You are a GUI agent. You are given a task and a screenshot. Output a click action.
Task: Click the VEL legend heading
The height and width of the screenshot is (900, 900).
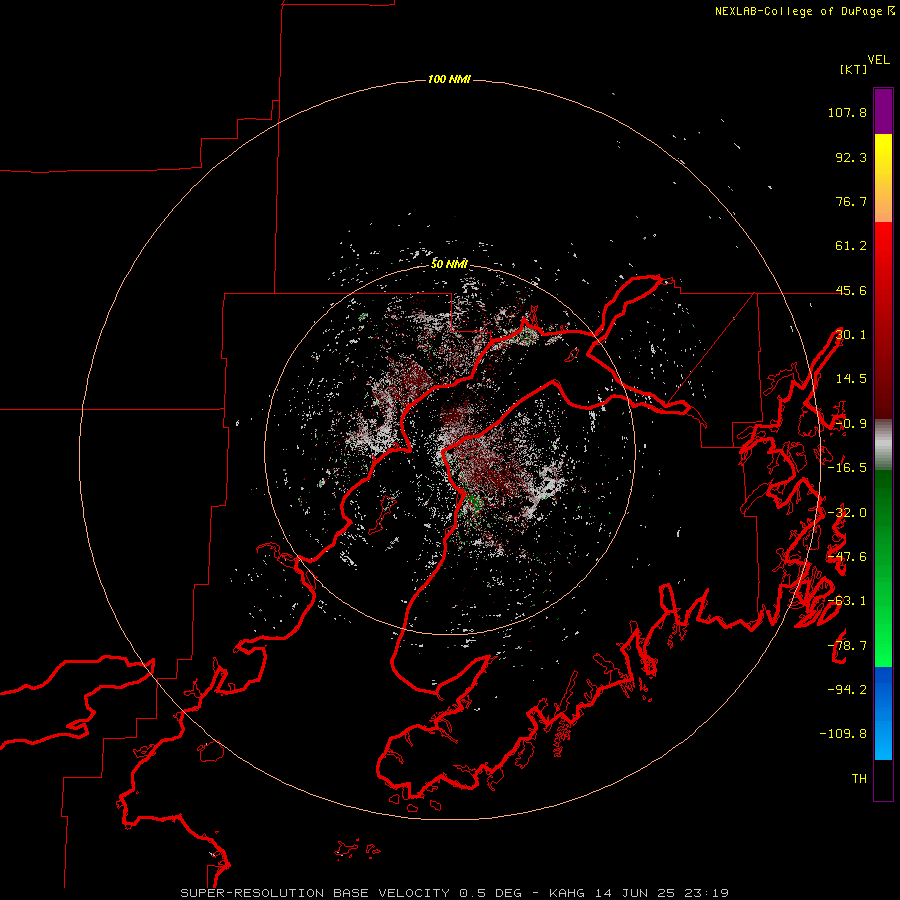coord(878,60)
